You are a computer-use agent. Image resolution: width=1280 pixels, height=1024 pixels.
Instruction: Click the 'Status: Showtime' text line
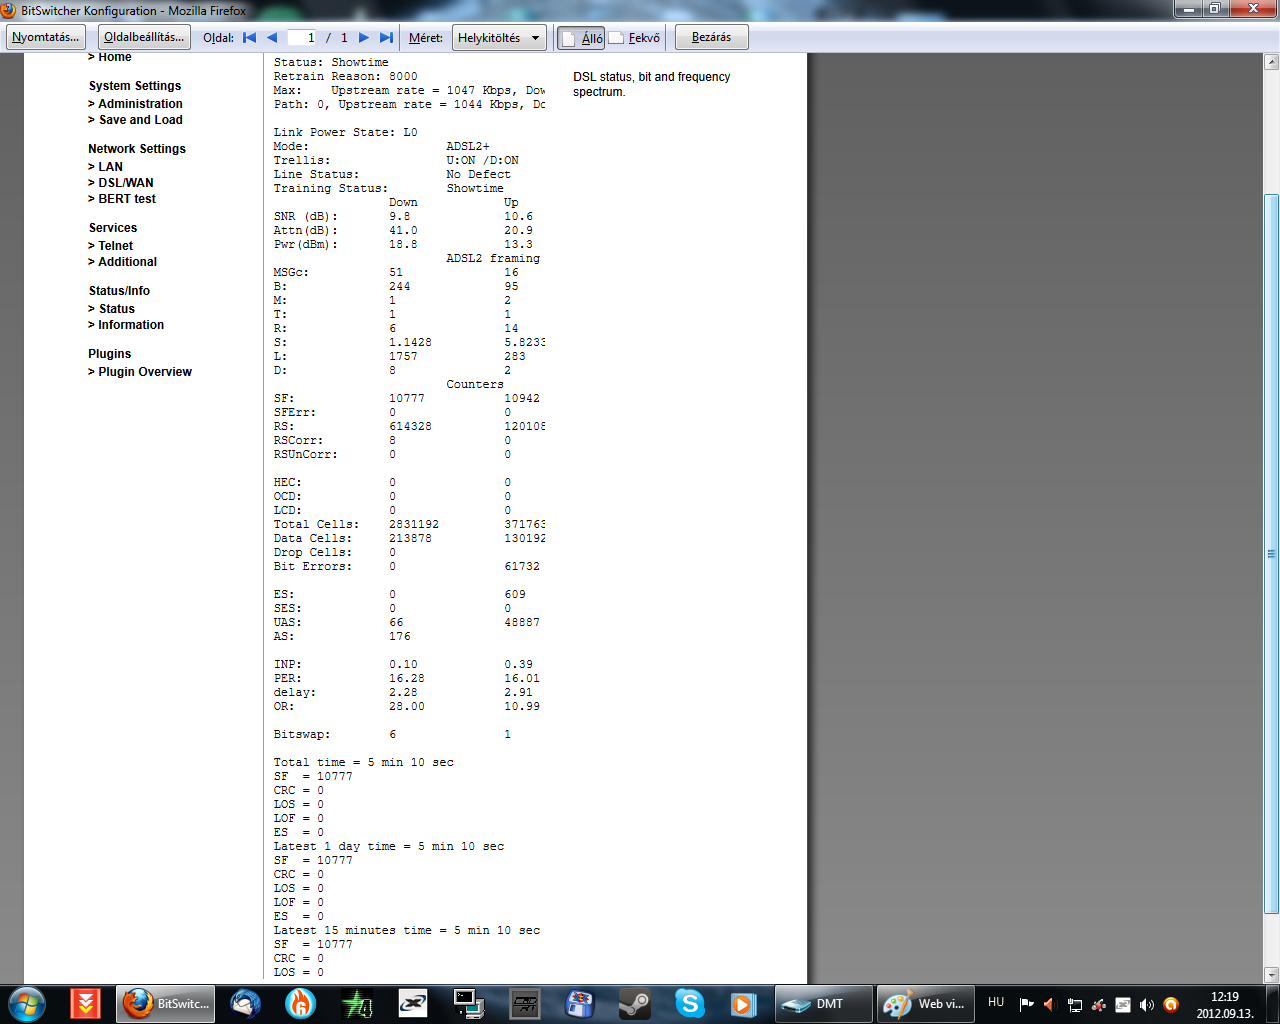click(x=331, y=62)
